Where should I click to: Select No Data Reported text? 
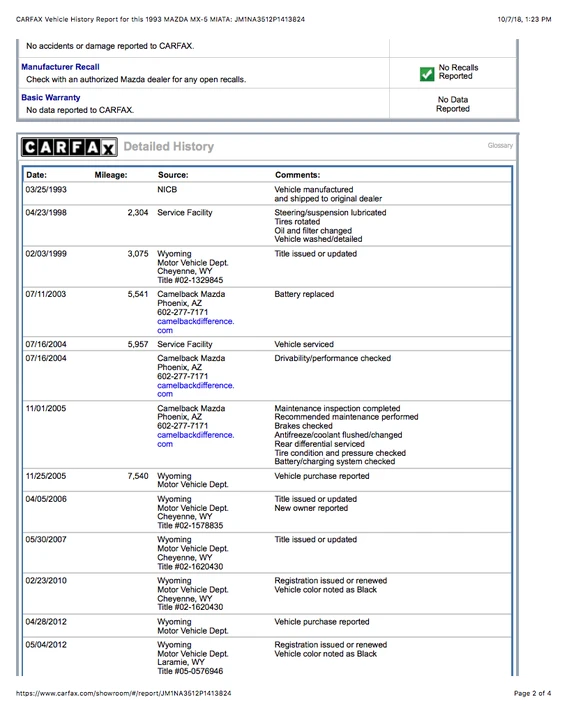coord(453,104)
